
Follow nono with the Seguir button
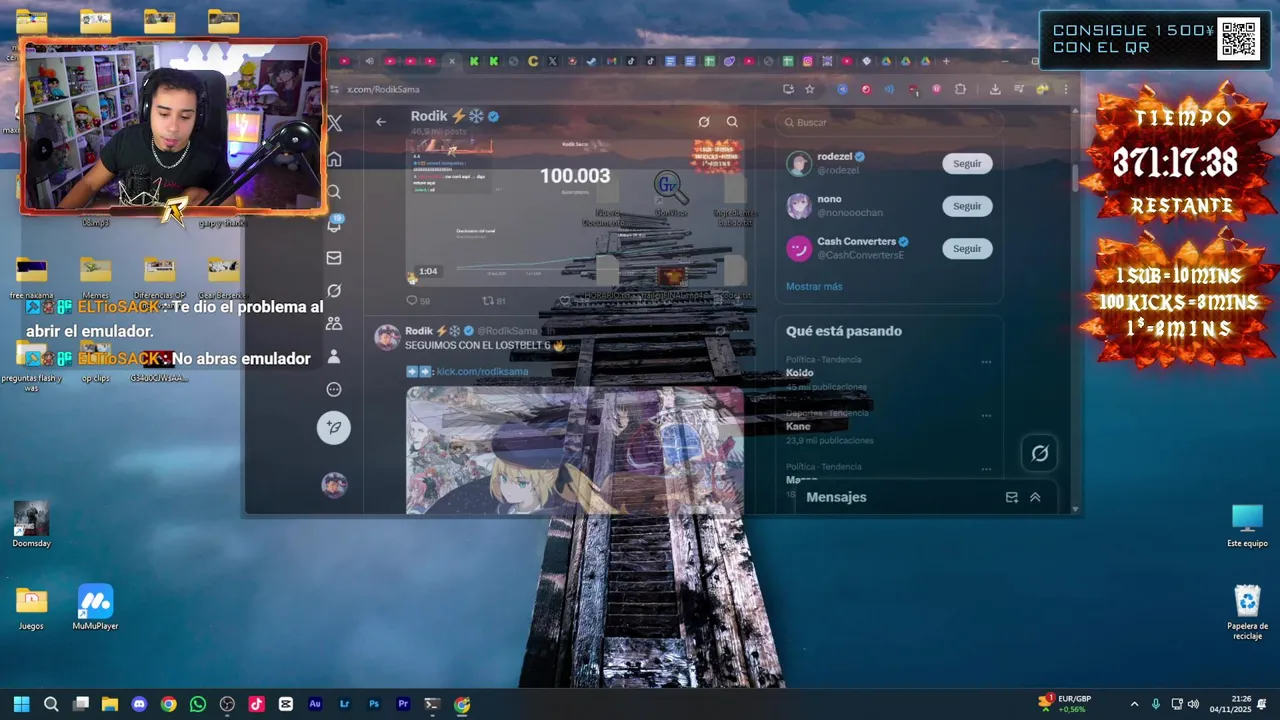coord(967,206)
